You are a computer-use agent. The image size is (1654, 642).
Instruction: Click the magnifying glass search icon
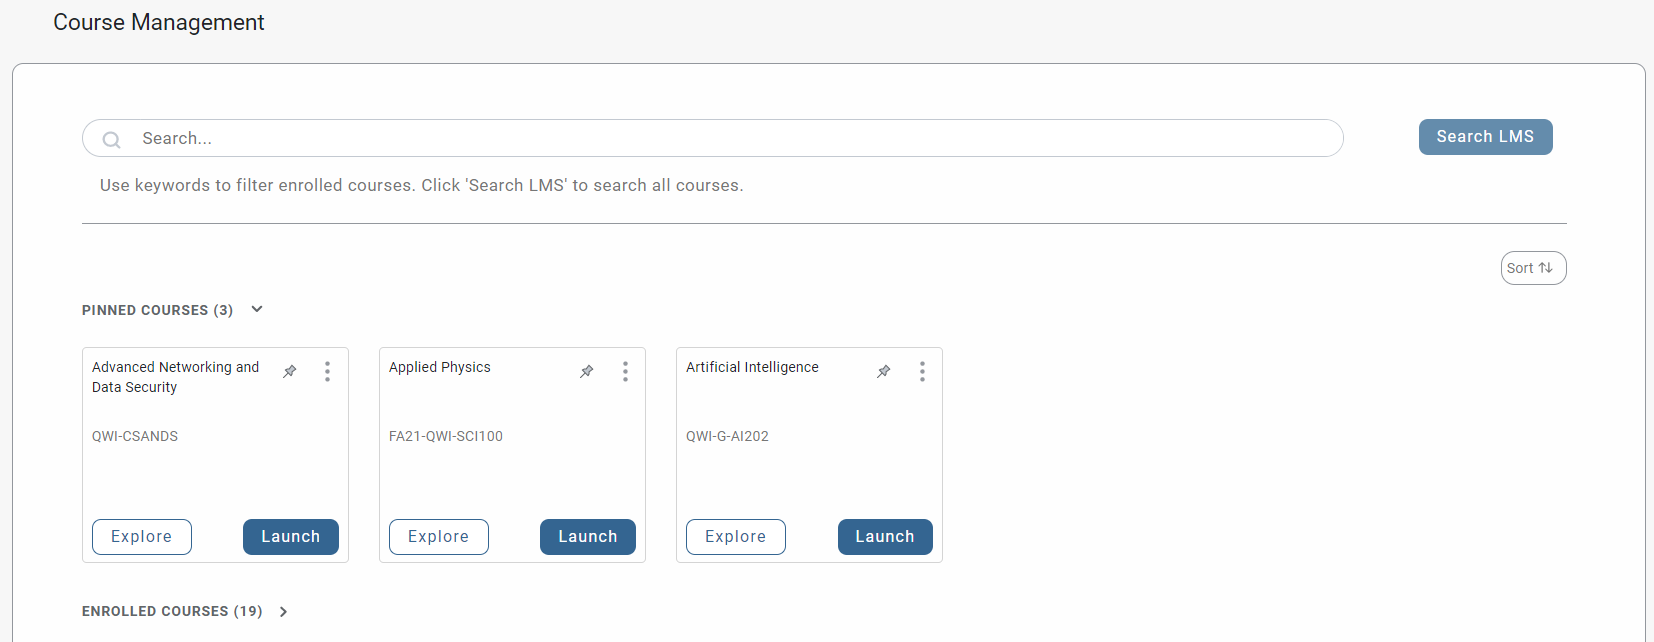point(112,140)
